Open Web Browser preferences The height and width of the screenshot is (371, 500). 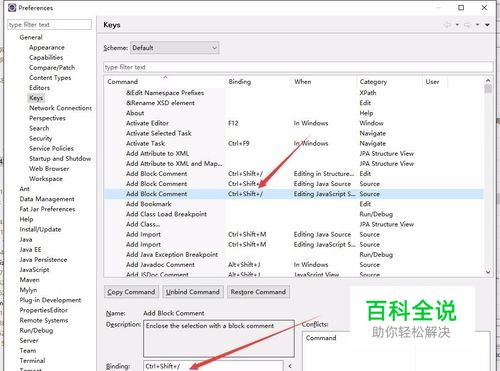(49, 169)
